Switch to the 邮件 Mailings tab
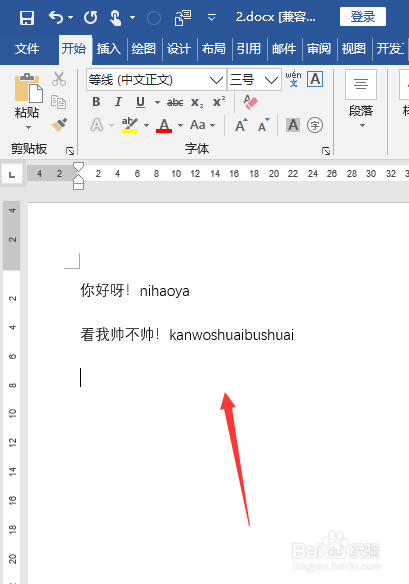Viewport: 409px width, 584px height. [x=284, y=48]
